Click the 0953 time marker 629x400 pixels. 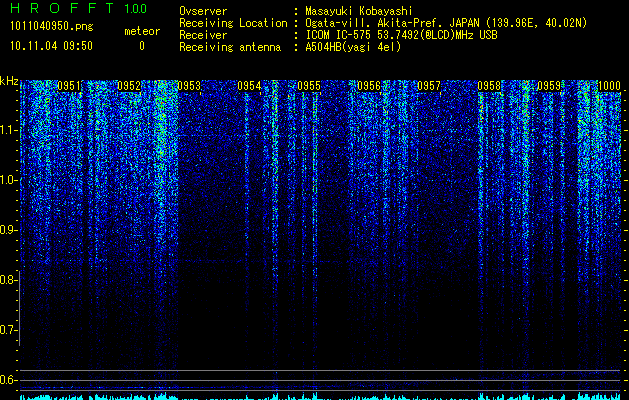189,86
